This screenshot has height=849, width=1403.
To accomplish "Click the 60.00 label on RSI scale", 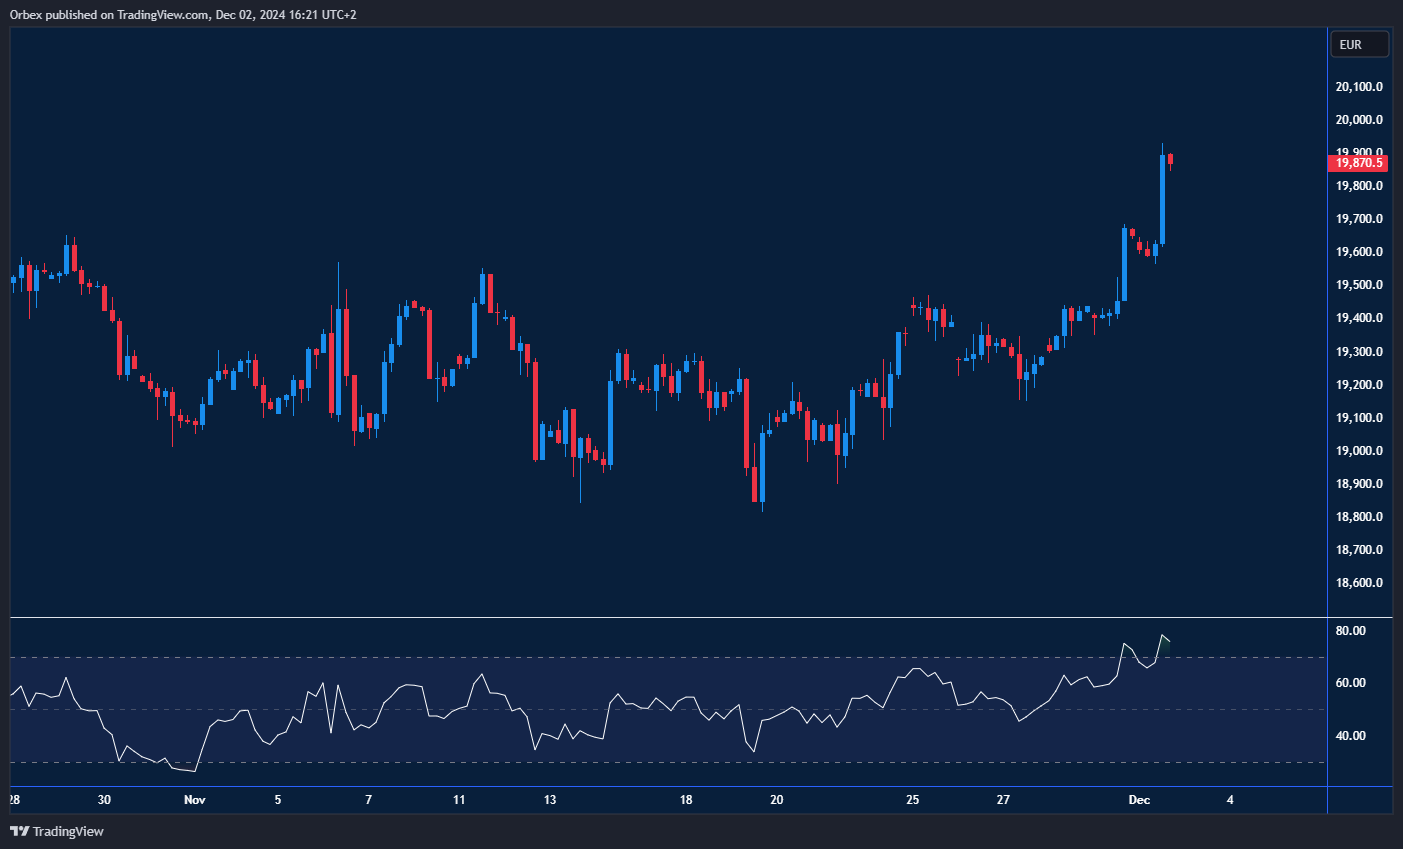I will 1350,683.
